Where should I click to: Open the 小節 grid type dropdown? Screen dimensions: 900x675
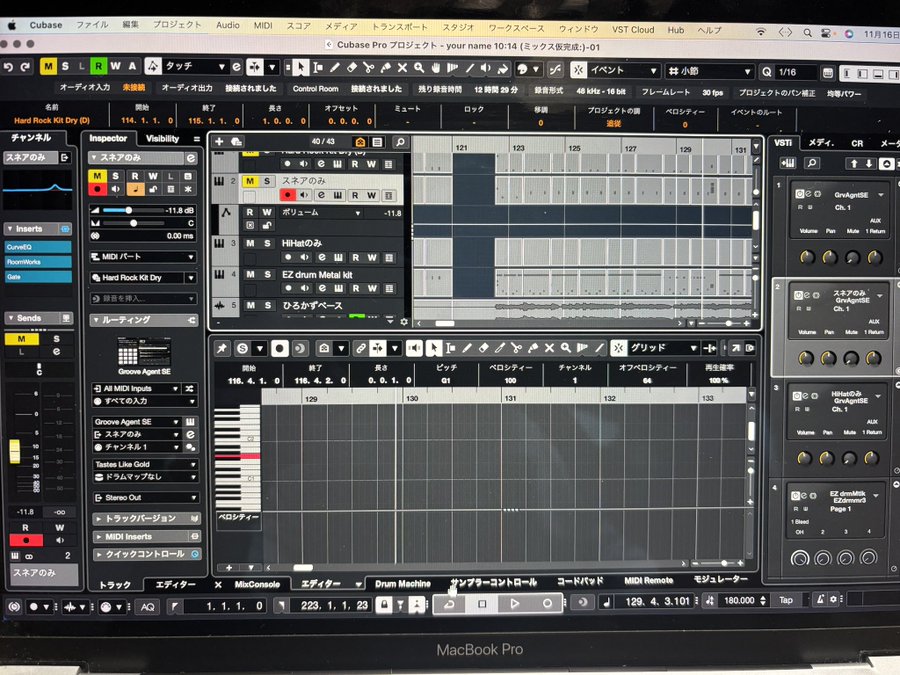(x=709, y=72)
